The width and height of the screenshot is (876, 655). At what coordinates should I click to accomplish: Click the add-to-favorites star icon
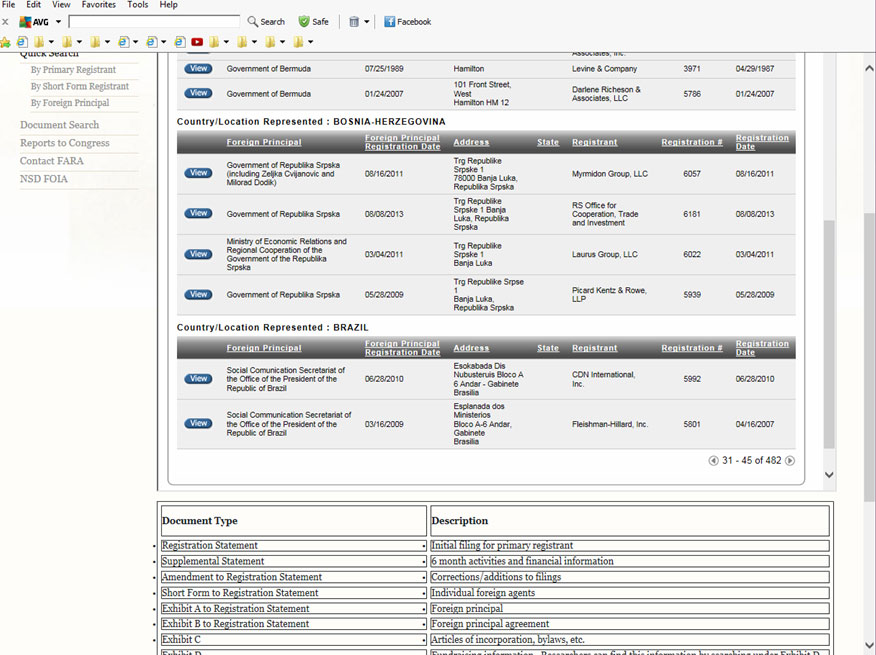tap(5, 42)
